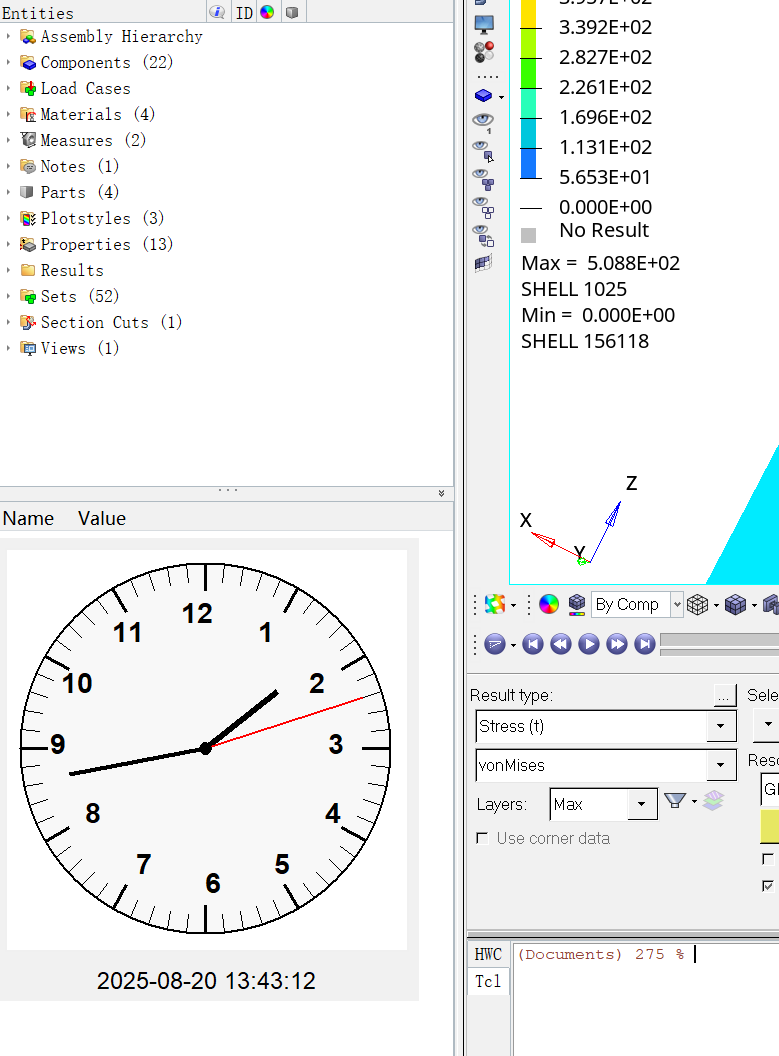The width and height of the screenshot is (779, 1056).
Task: Switch to the Tcl command tab
Action: pyautogui.click(x=488, y=981)
